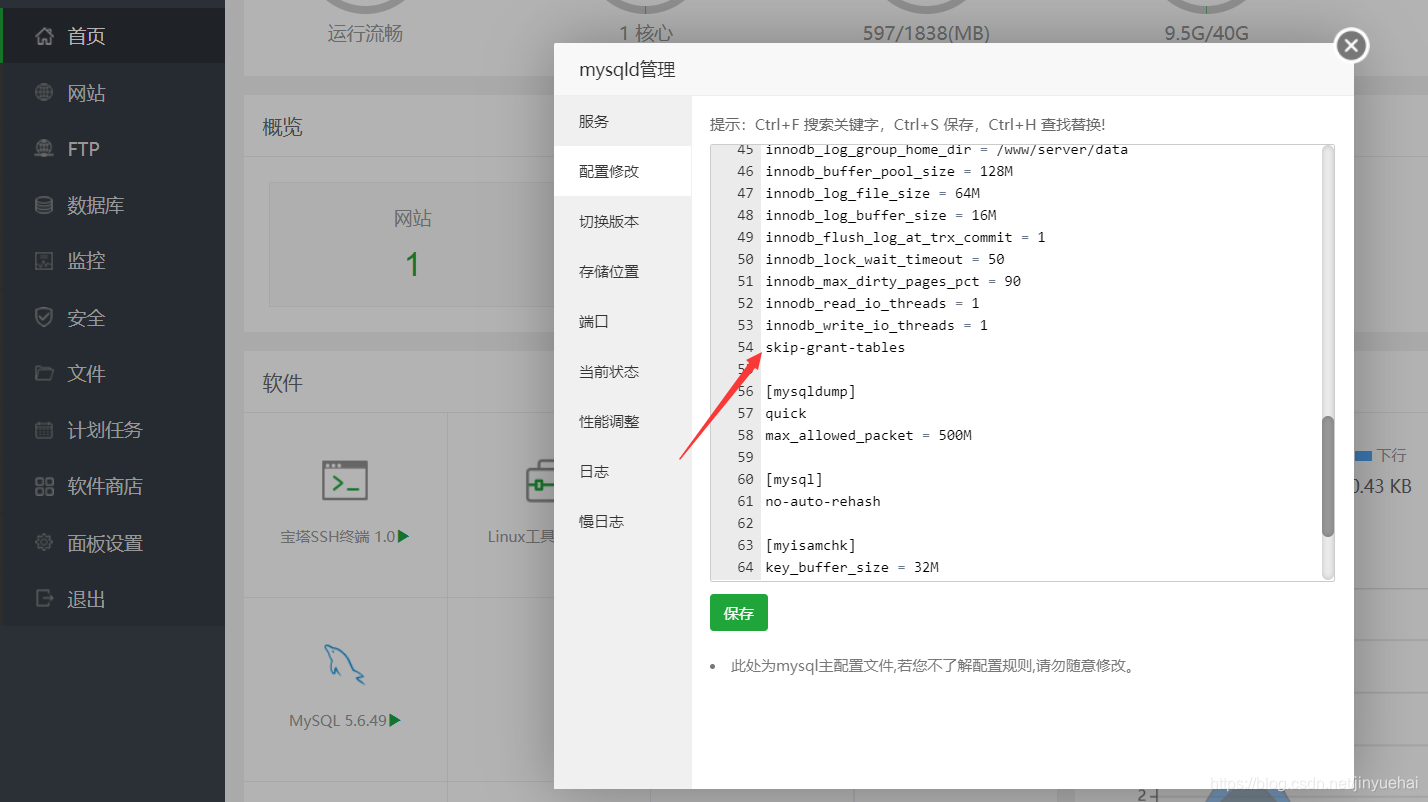1428x802 pixels.
Task: Click the gear icon beside 面板设置
Action: click(x=44, y=543)
